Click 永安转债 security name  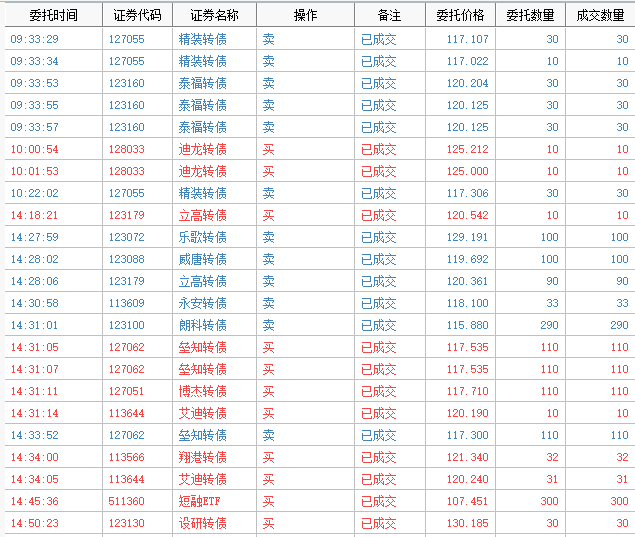[202, 303]
